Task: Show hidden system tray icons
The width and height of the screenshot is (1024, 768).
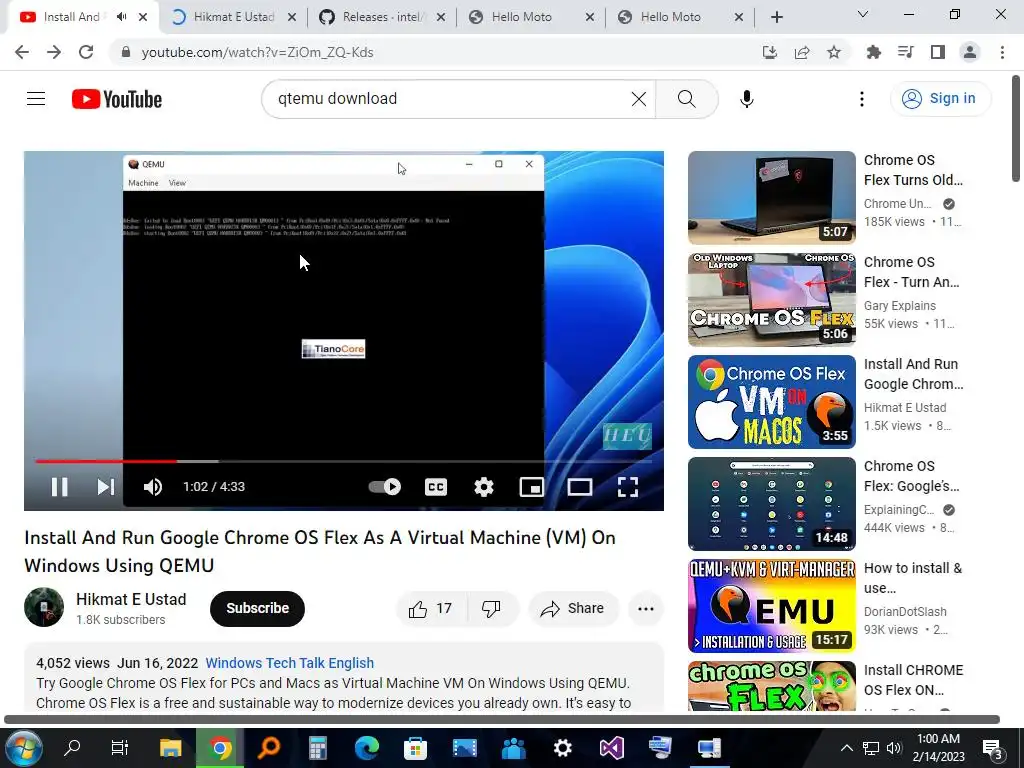Action: tap(846, 748)
